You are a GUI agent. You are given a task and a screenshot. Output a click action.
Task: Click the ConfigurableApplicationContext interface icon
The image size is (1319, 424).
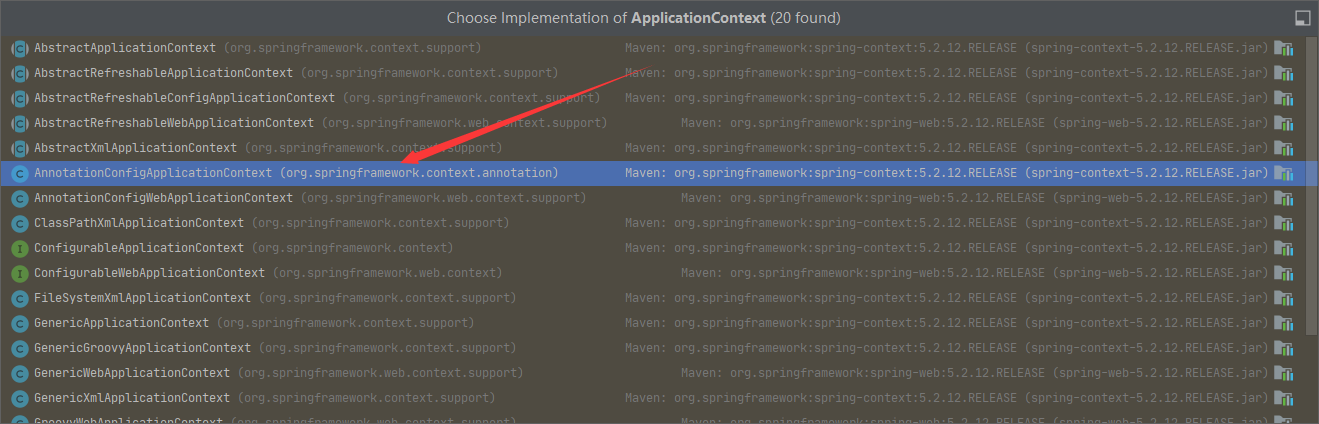(19, 248)
